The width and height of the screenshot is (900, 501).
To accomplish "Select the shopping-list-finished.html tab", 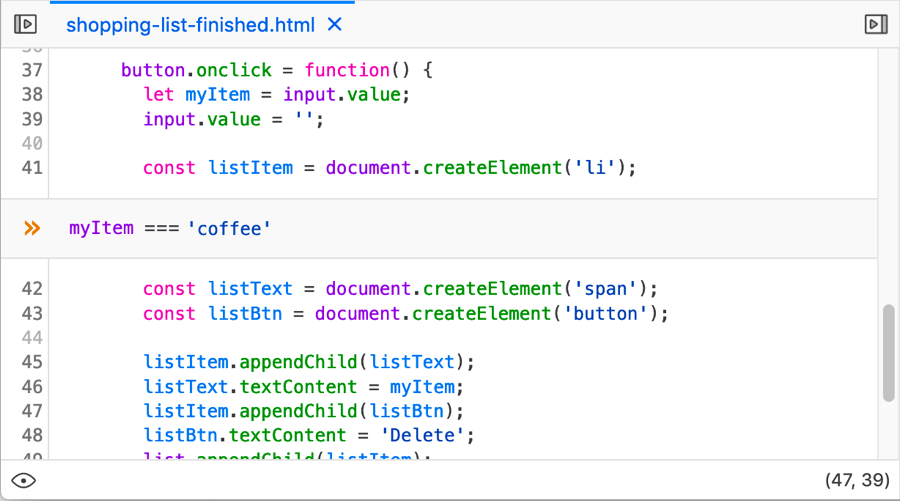I will [190, 24].
